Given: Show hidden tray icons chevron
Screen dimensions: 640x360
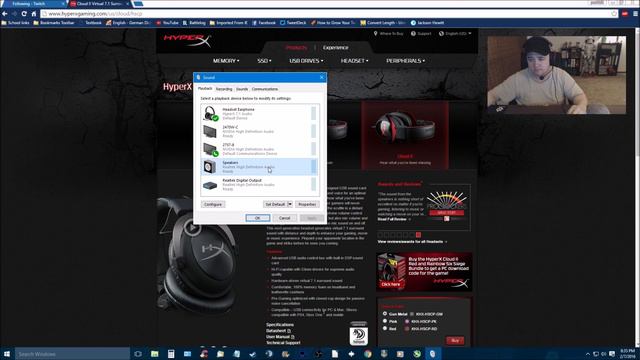Looking at the screenshot, I should (x=588, y=354).
